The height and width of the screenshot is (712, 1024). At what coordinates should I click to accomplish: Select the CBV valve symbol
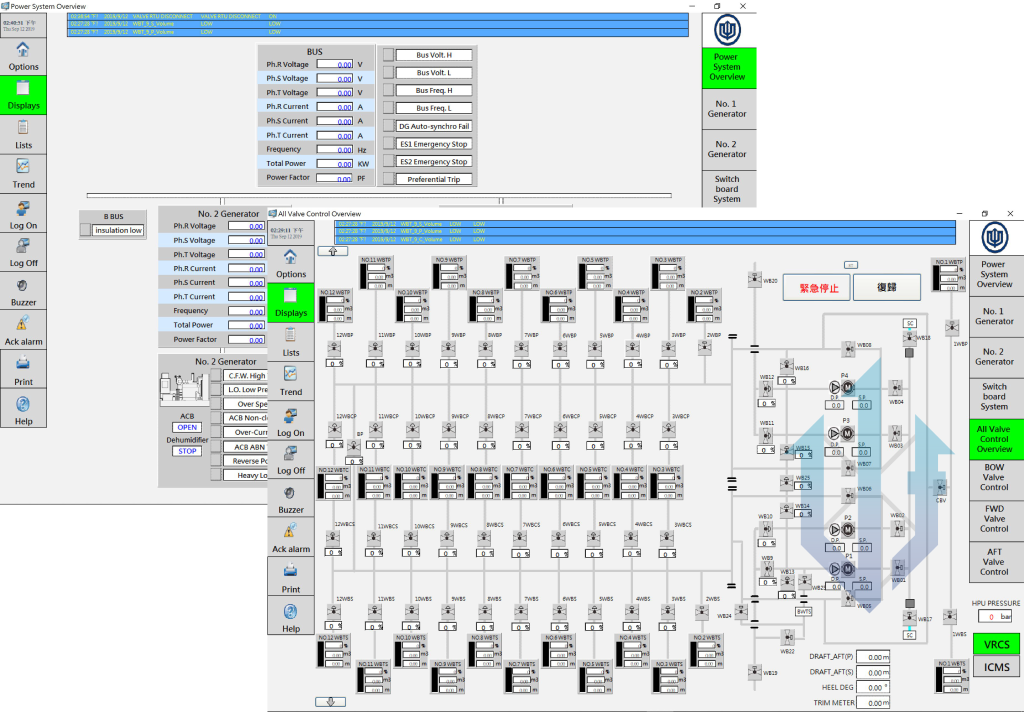[941, 486]
